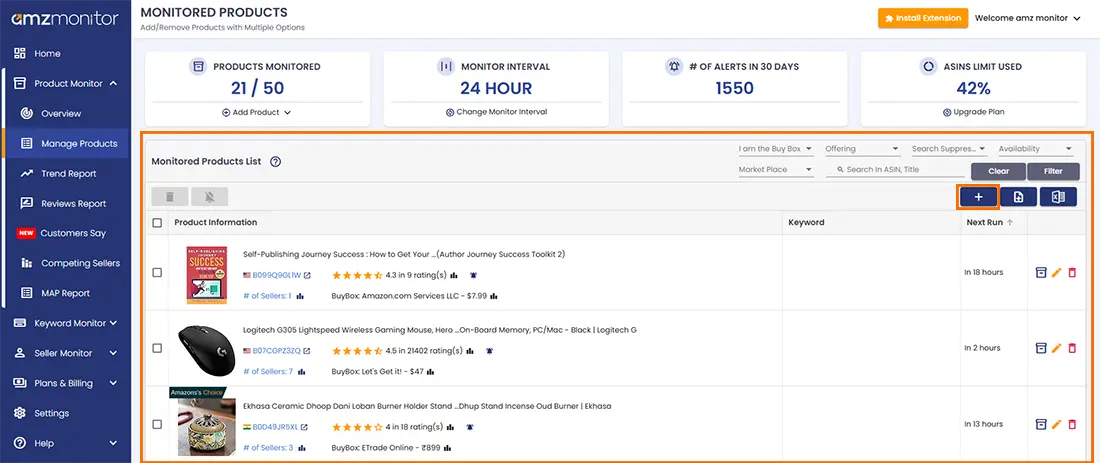Expand the Seller Monitor sidebar section

[x=65, y=353]
